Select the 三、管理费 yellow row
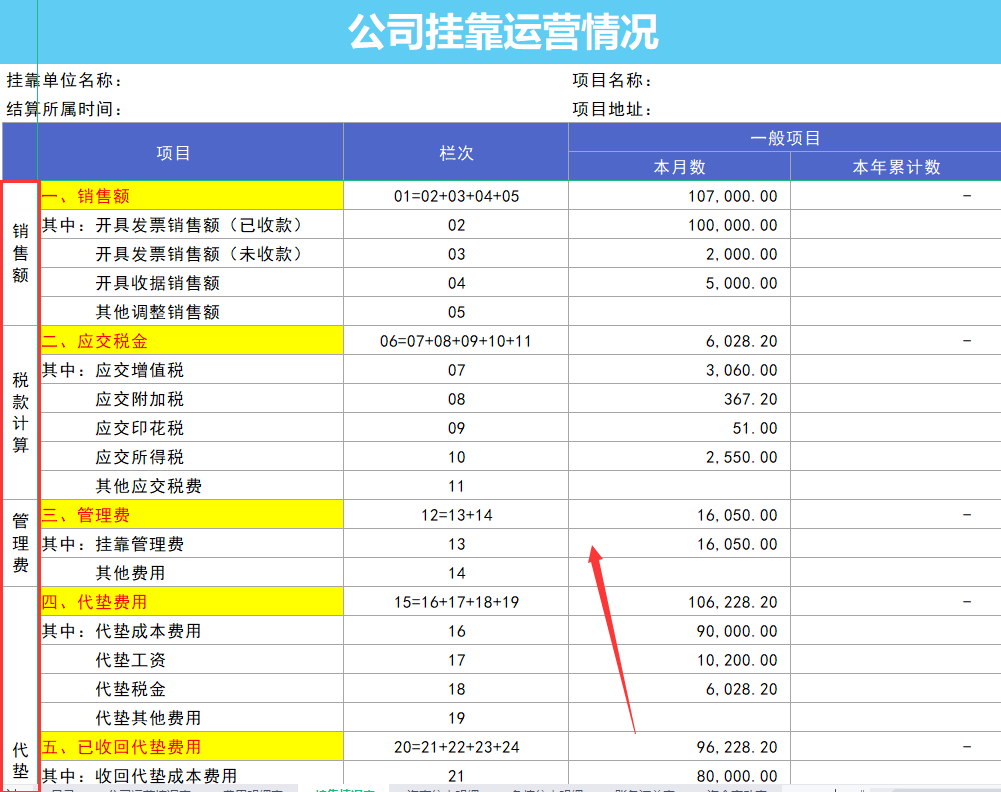Screen dimensions: 1001x792 click(190, 514)
